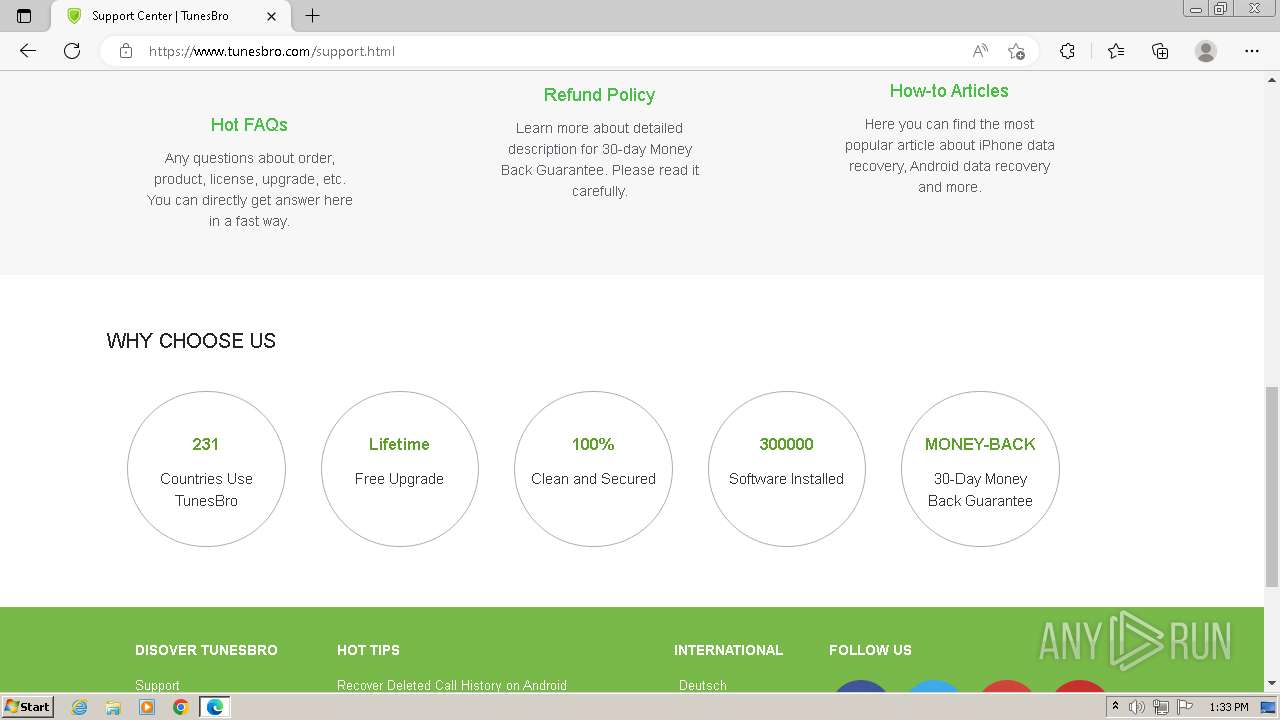Open File Explorer from taskbar
Image resolution: width=1280 pixels, height=720 pixels.
point(113,707)
